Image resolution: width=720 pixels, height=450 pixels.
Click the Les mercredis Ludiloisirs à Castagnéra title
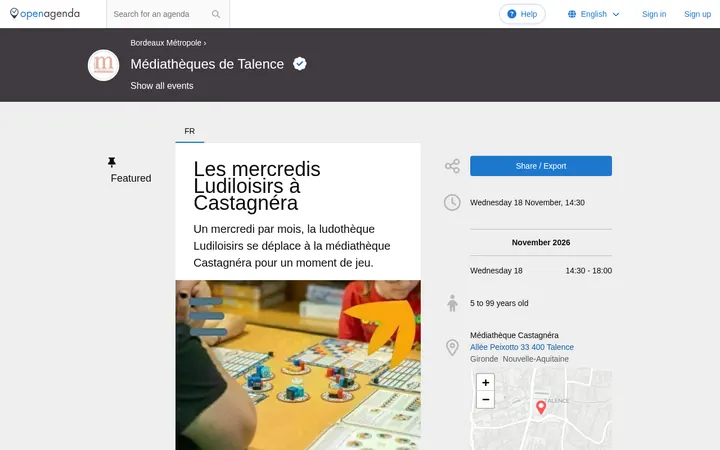[257, 186]
